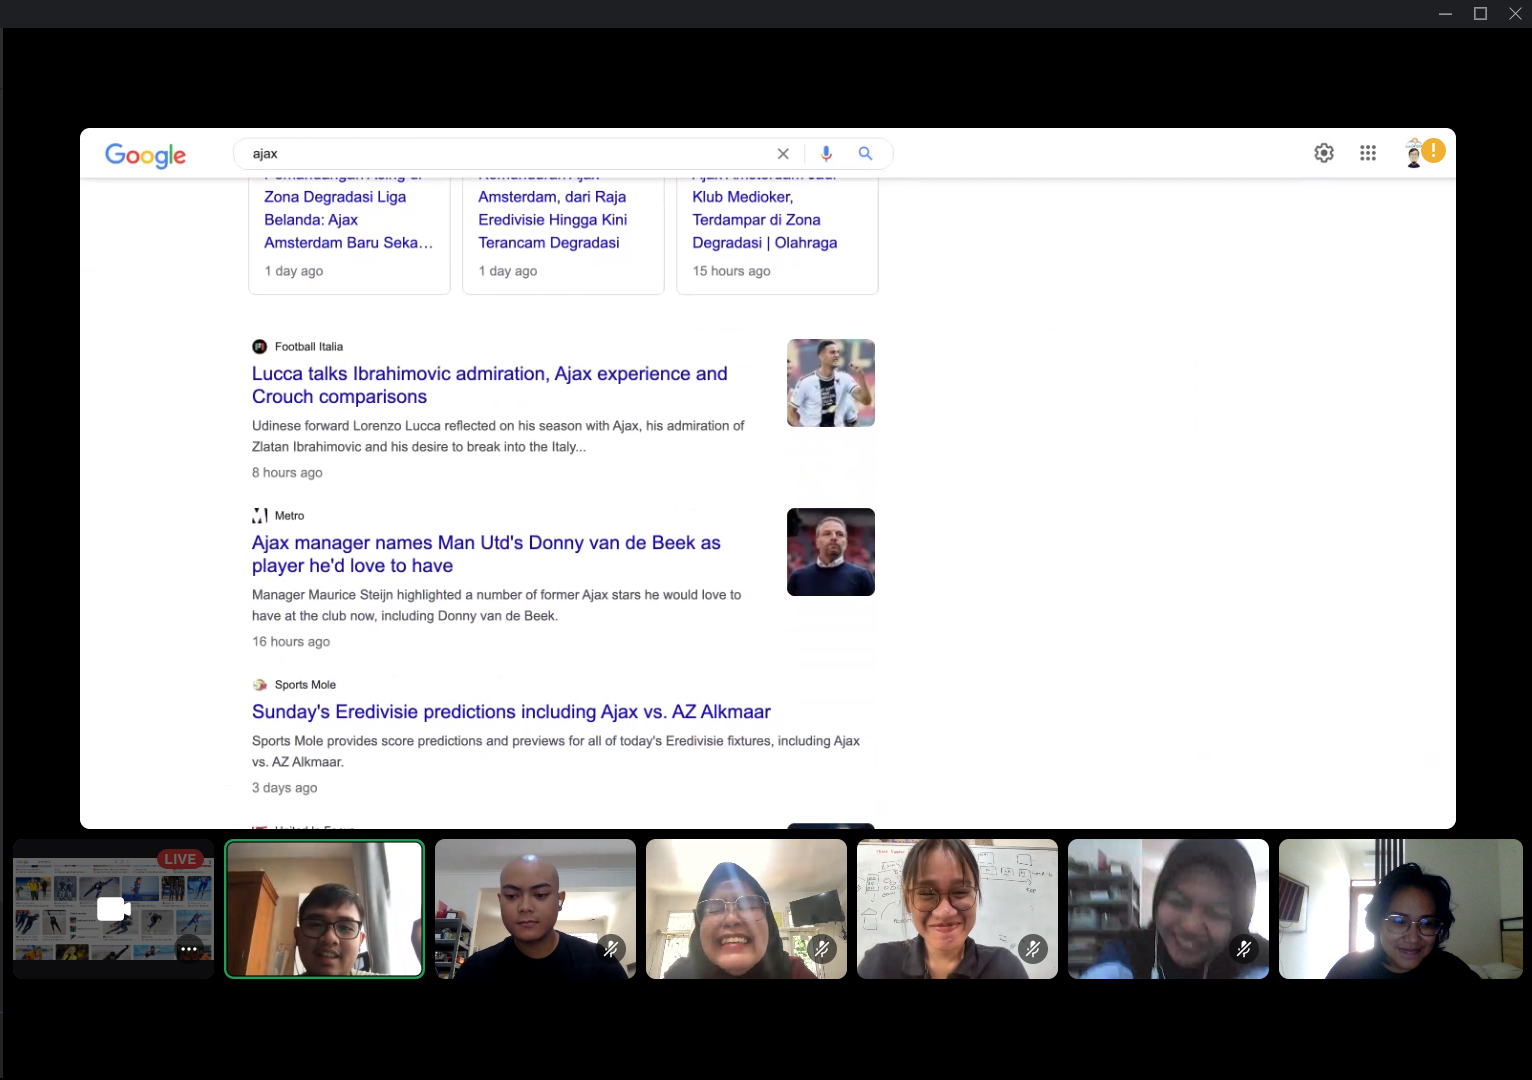Click the camera icon on presentation tile
This screenshot has width=1532, height=1080.
113,909
